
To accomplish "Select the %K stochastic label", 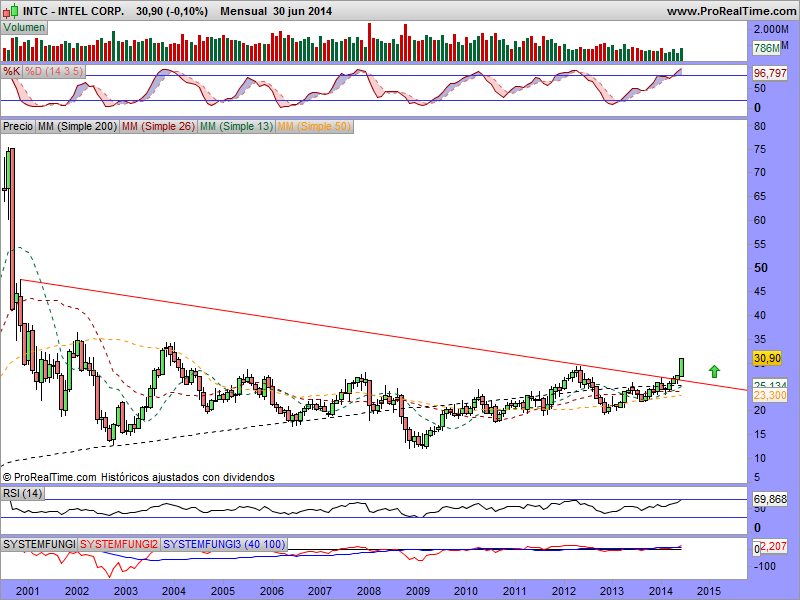I will point(11,71).
